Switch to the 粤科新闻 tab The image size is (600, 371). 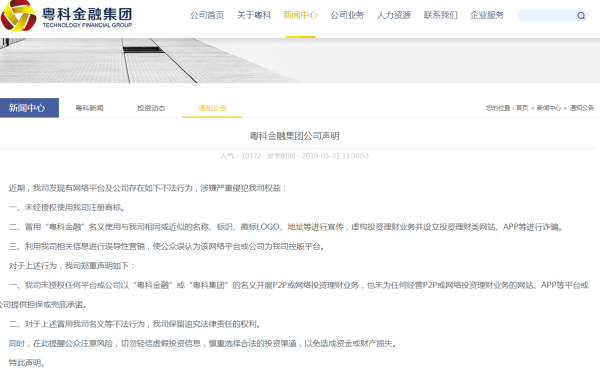click(x=90, y=108)
